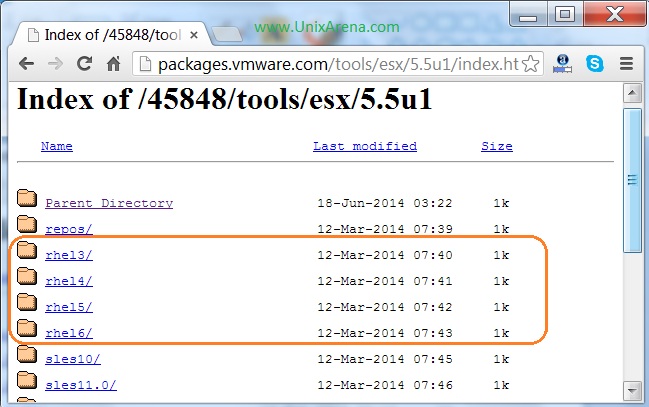
Task: Open the sles10/ folder link
Action: click(x=73, y=359)
